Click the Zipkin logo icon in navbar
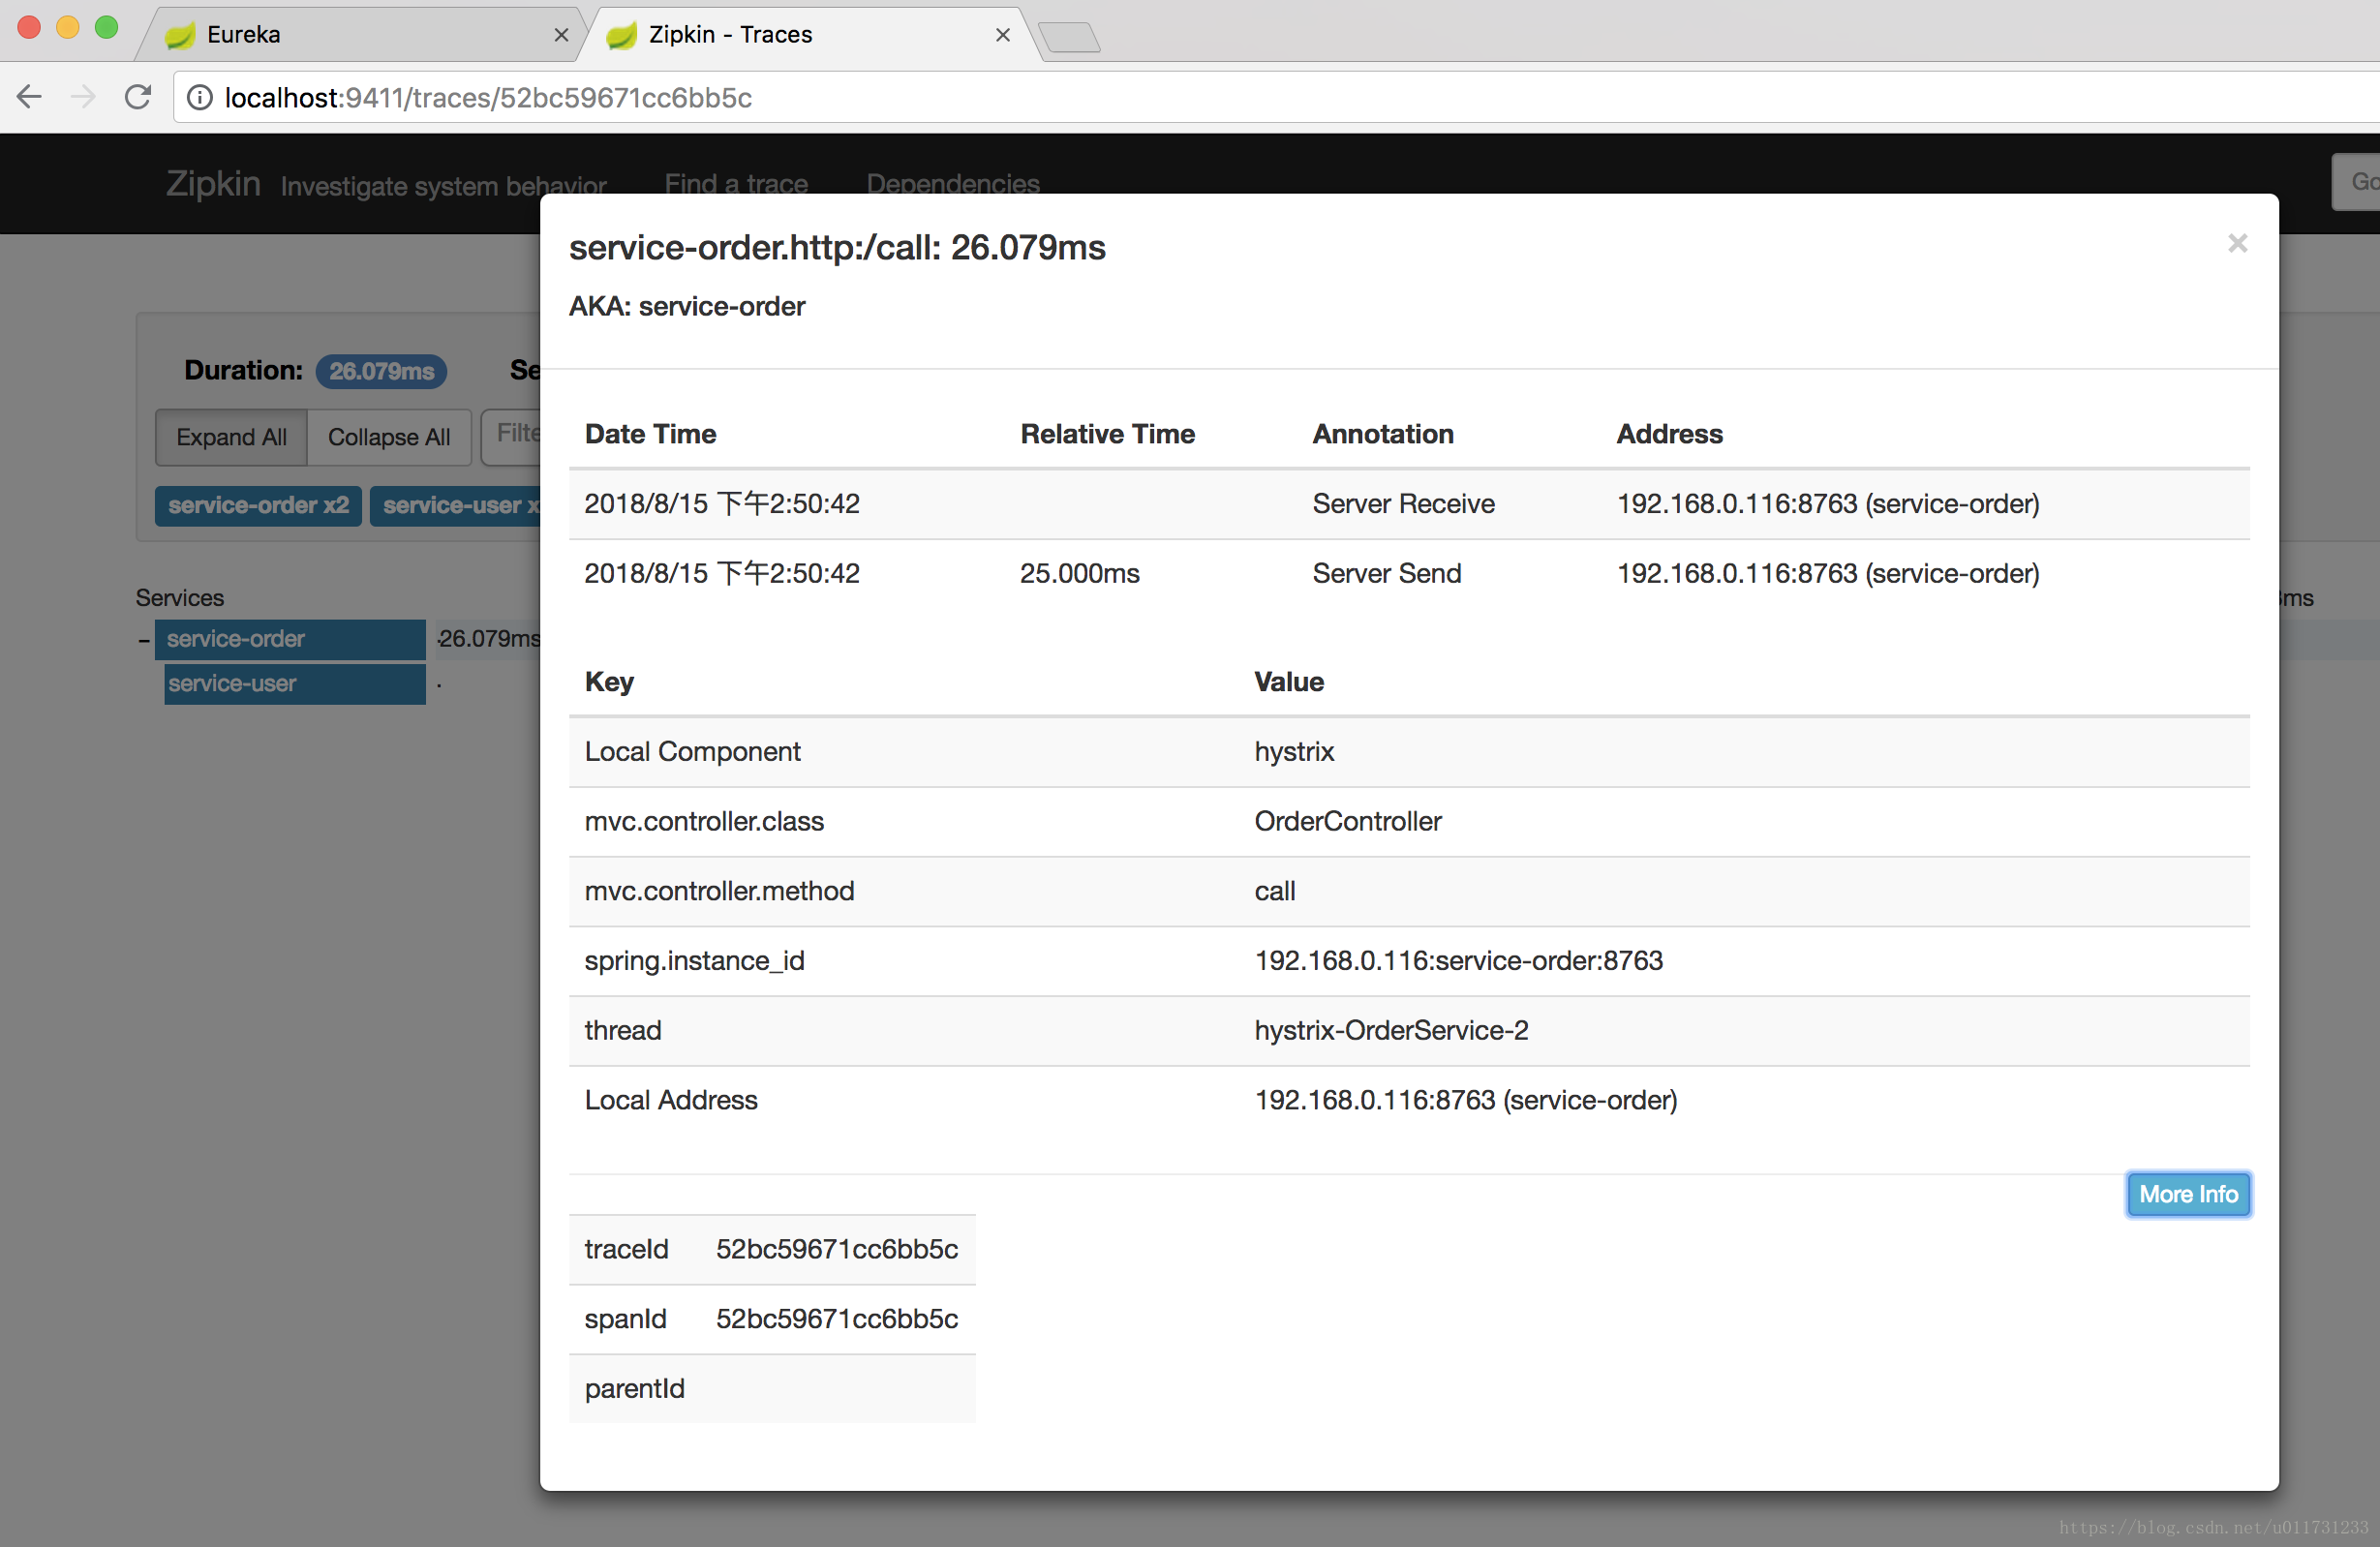This screenshot has width=2380, height=1547. (x=208, y=184)
